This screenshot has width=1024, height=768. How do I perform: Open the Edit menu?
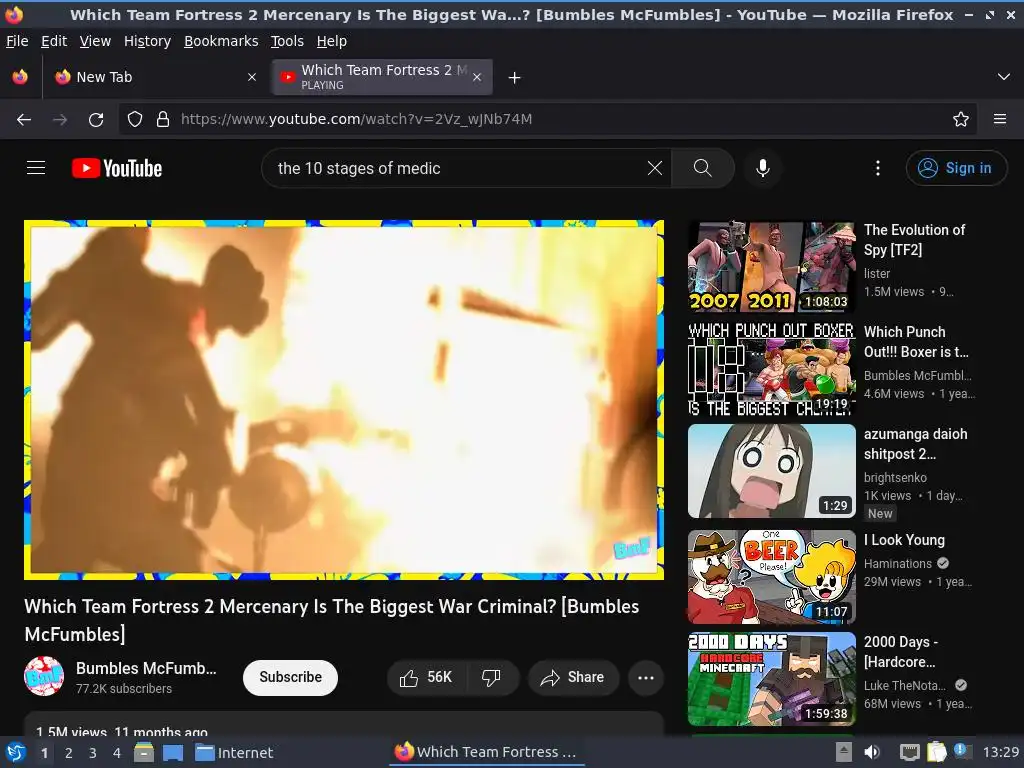54,41
